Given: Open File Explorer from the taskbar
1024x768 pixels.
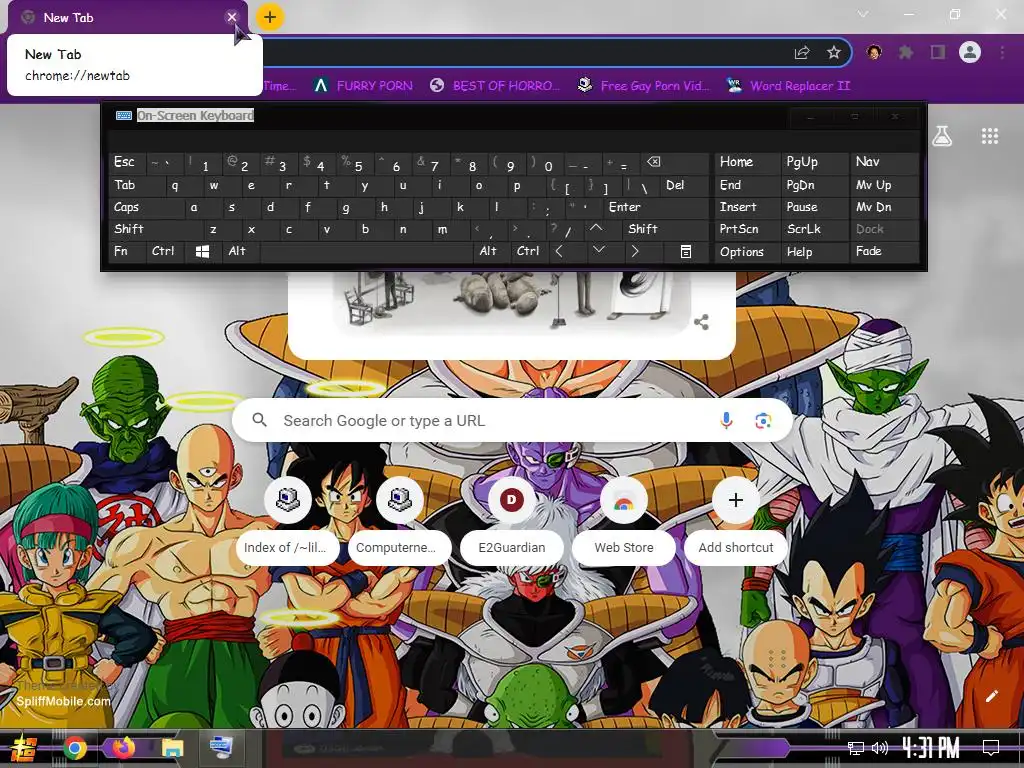Looking at the screenshot, I should 172,748.
